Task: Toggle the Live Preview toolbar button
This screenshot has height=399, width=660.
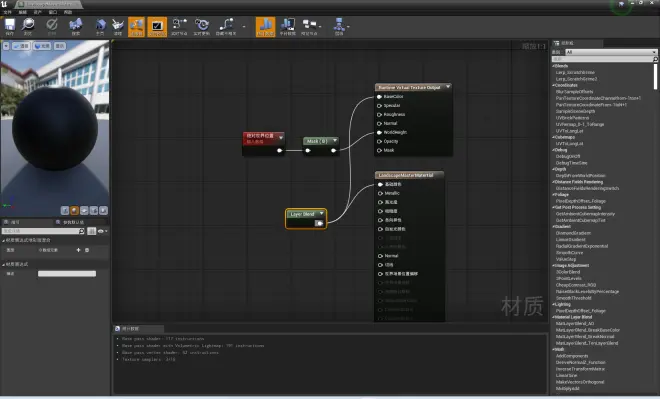Action: click(x=157, y=27)
